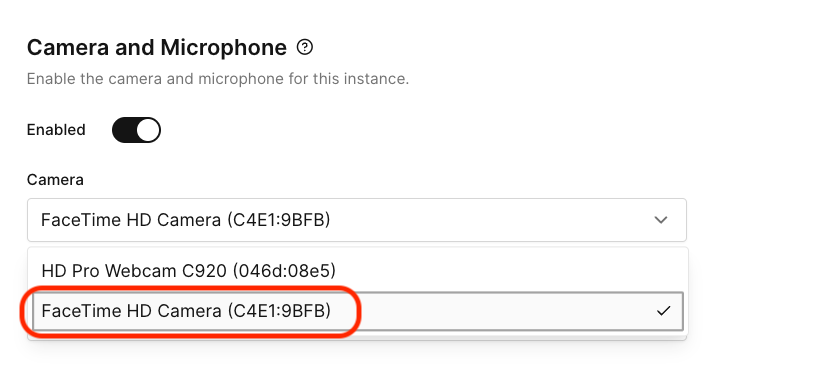Screen dimensions: 817x385
Task: Open the help icon beside Camera and Microphone
Action: click(305, 48)
